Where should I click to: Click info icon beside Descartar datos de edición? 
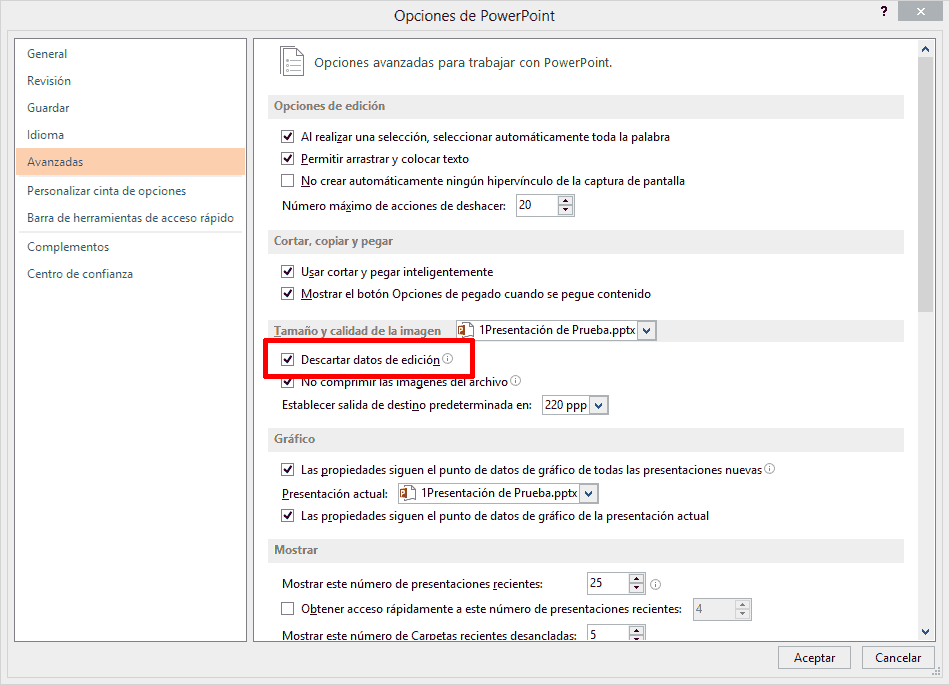[448, 359]
